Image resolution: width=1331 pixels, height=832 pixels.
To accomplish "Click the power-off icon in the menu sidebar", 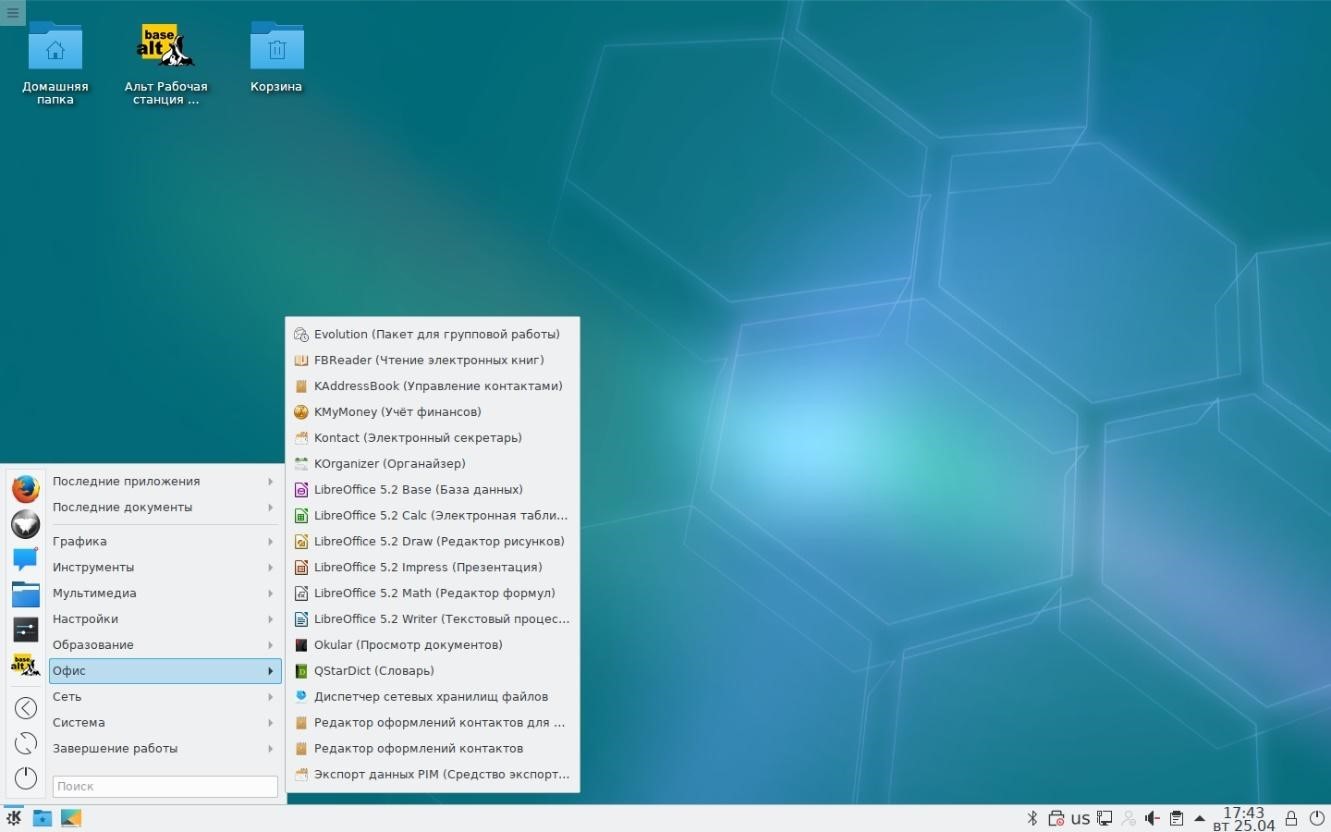I will click(x=26, y=778).
